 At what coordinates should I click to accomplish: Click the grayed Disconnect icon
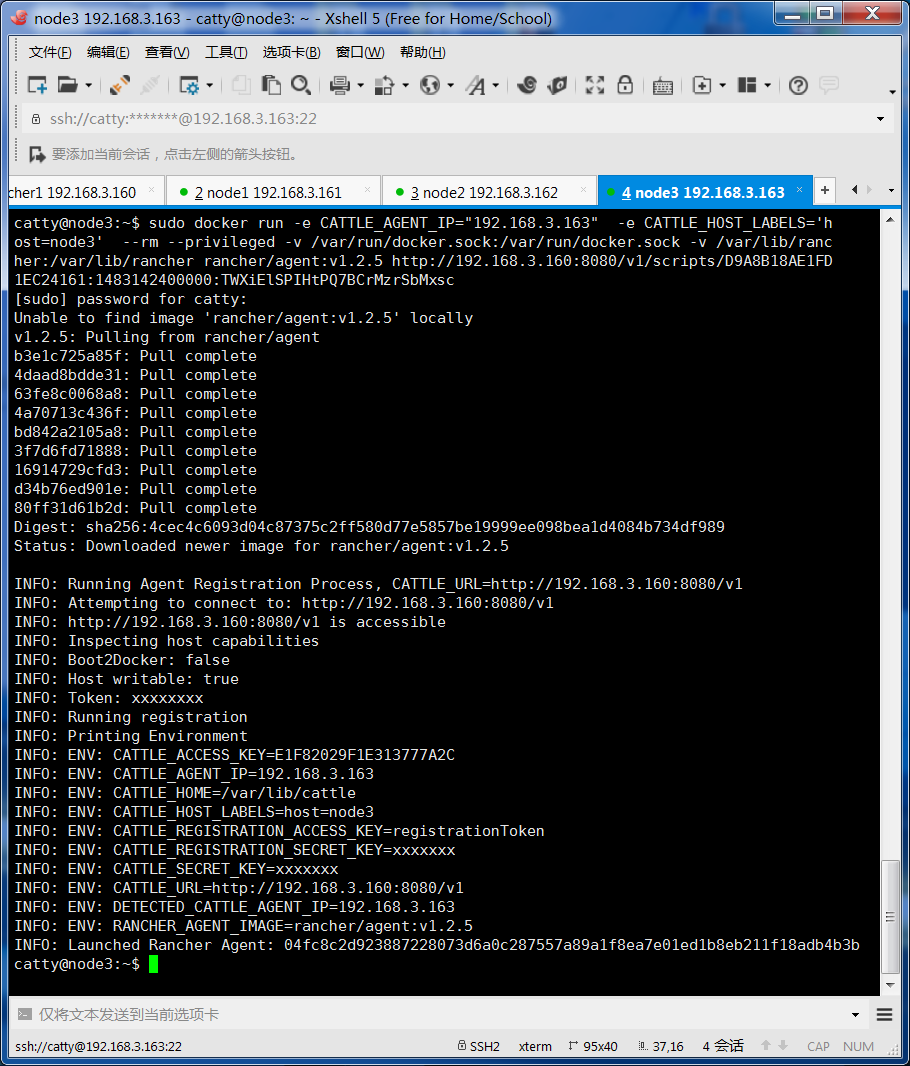(150, 85)
